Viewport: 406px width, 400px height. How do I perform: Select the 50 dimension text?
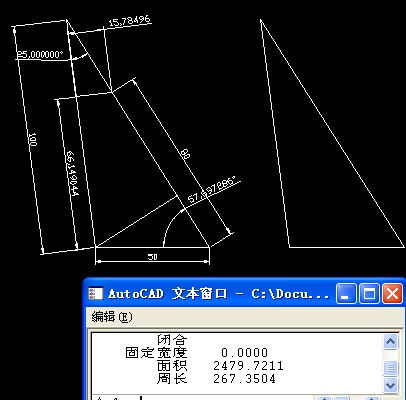click(153, 257)
